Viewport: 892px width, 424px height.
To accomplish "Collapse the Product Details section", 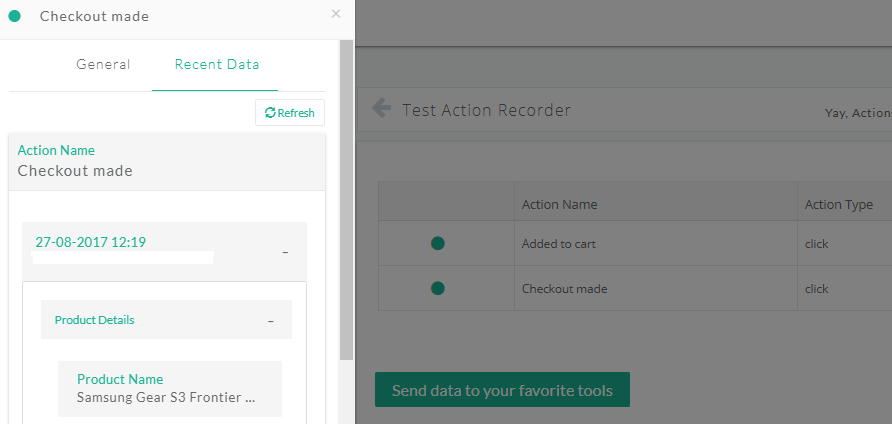I will (x=271, y=322).
